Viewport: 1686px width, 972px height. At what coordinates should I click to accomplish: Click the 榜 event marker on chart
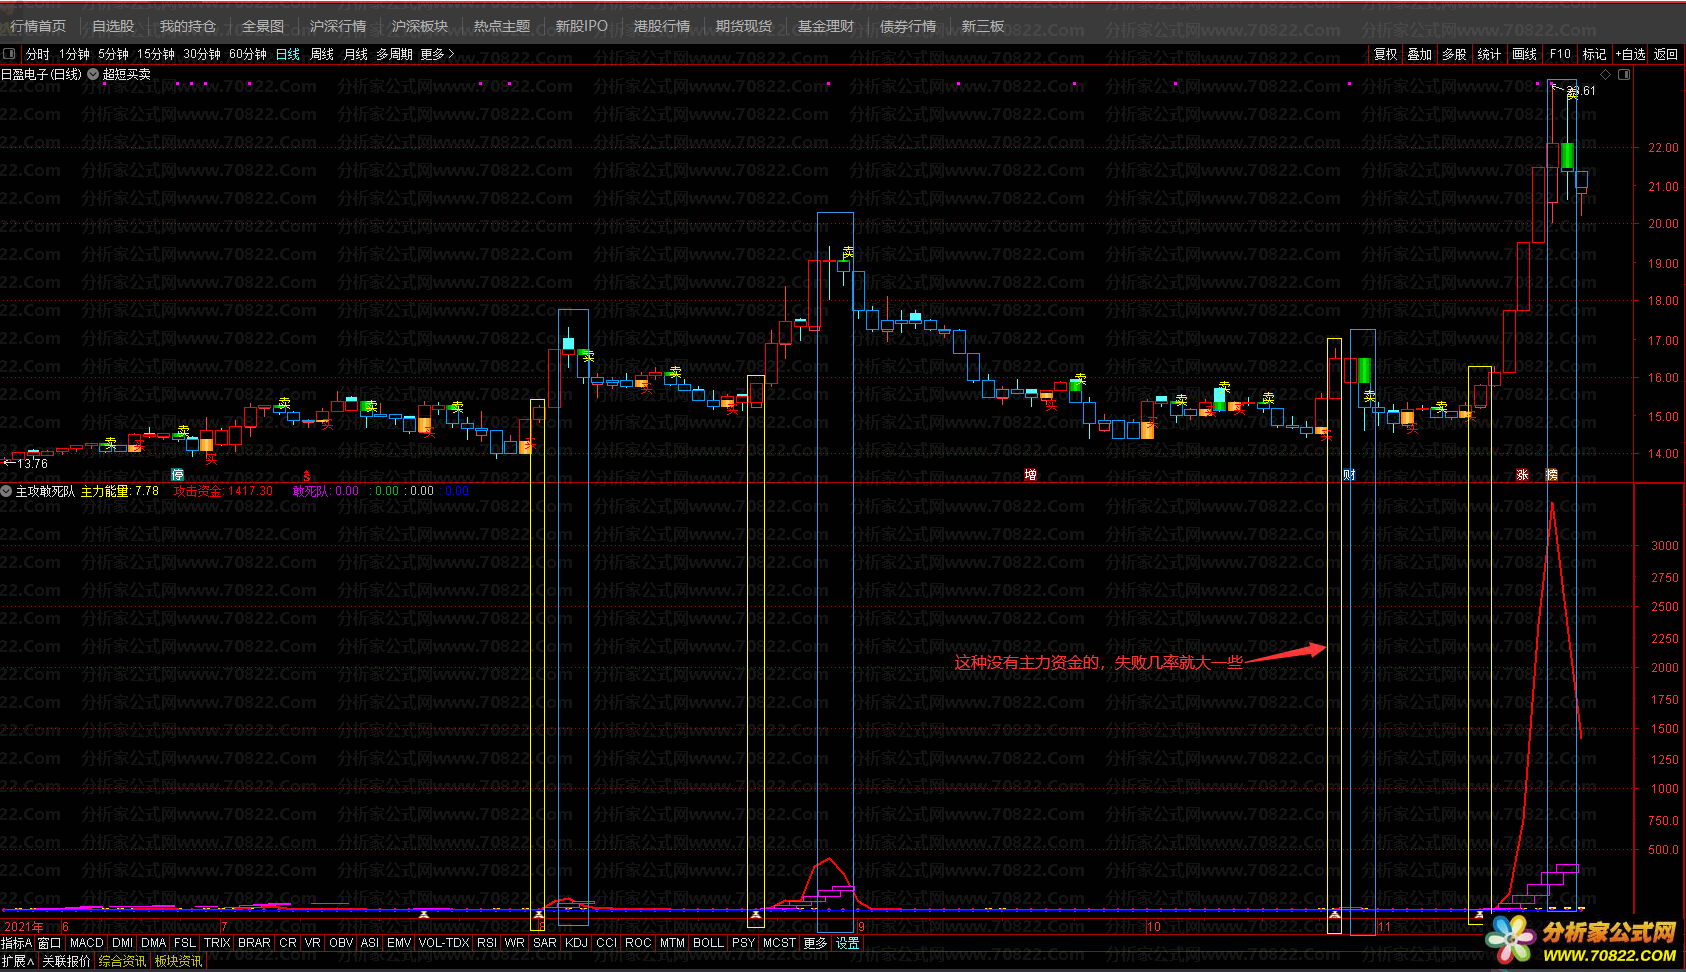(1552, 475)
